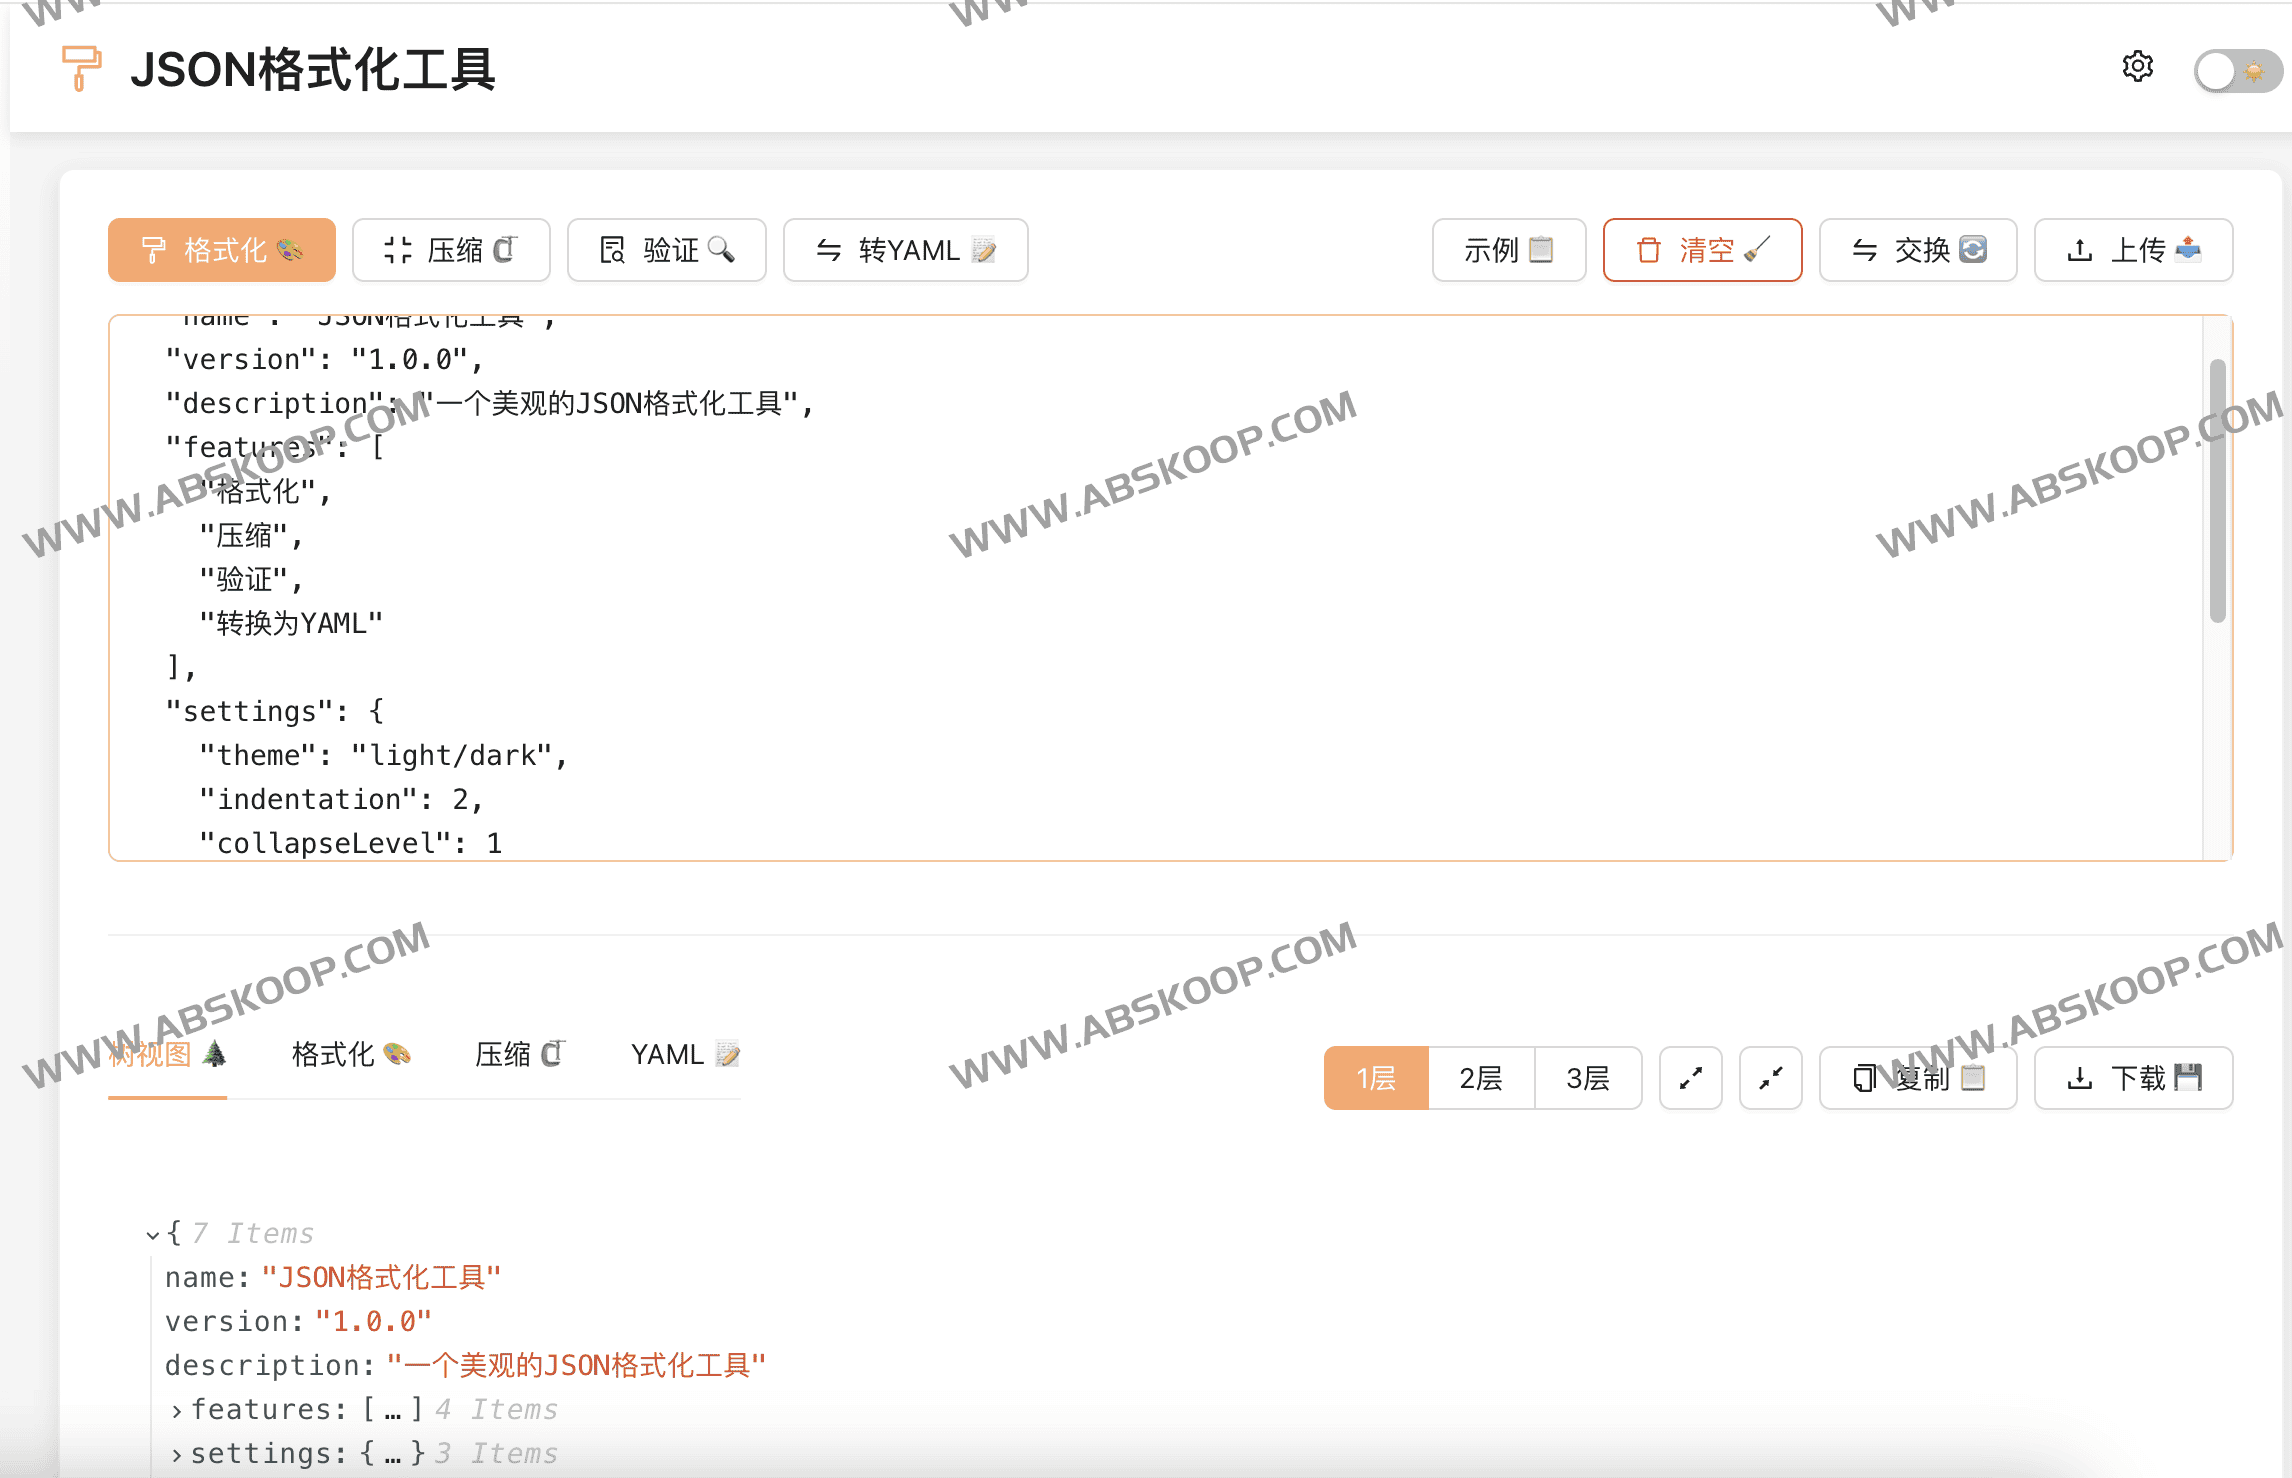Click the 交换 swap button
The image size is (2292, 1478).
pyautogui.click(x=1917, y=250)
